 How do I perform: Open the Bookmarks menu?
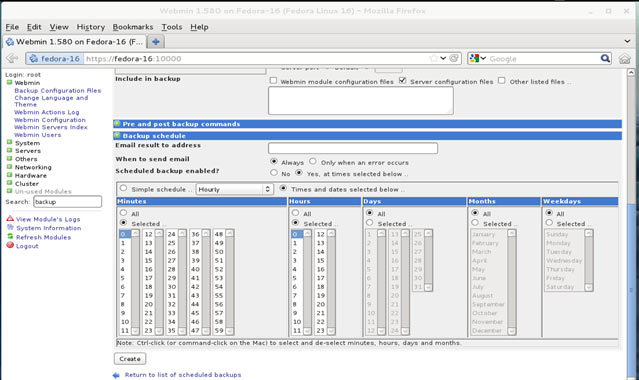click(133, 27)
